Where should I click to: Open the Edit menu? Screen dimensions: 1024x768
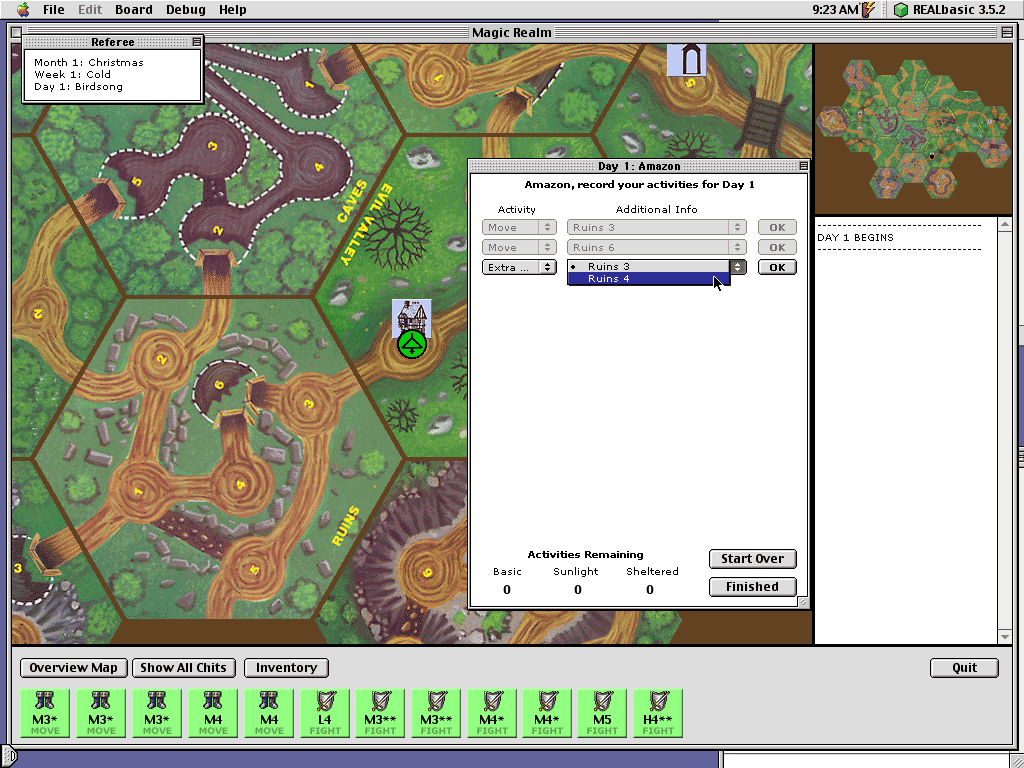click(90, 9)
